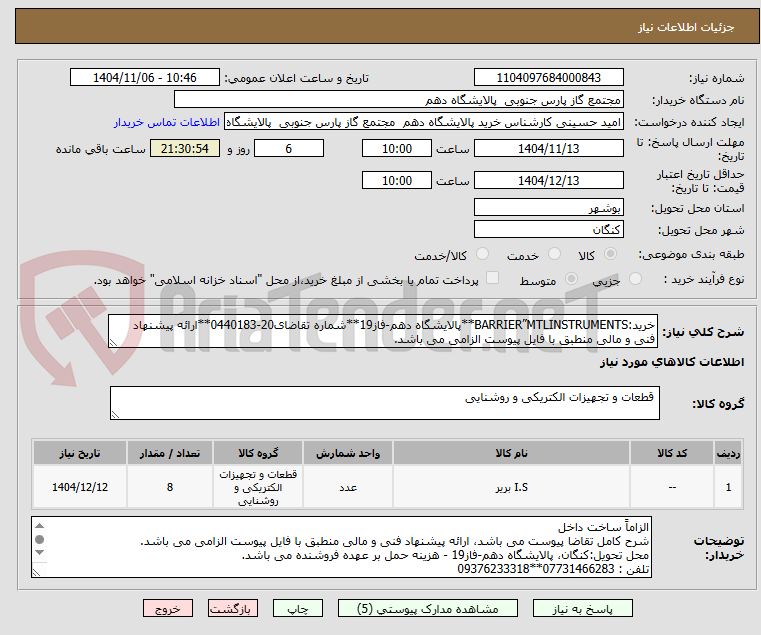Click the quantity cell showing 8
Viewport: 761px width, 635px height.
tap(170, 487)
